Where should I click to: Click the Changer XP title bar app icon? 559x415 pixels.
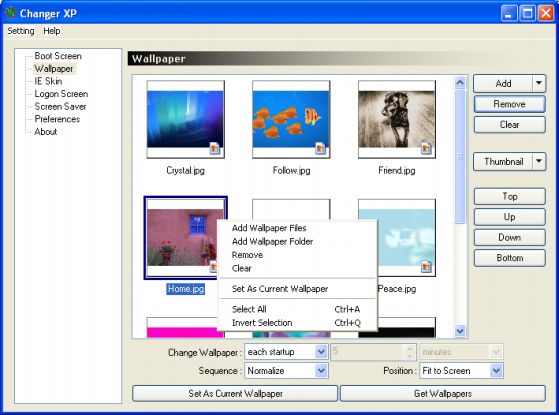coord(11,13)
